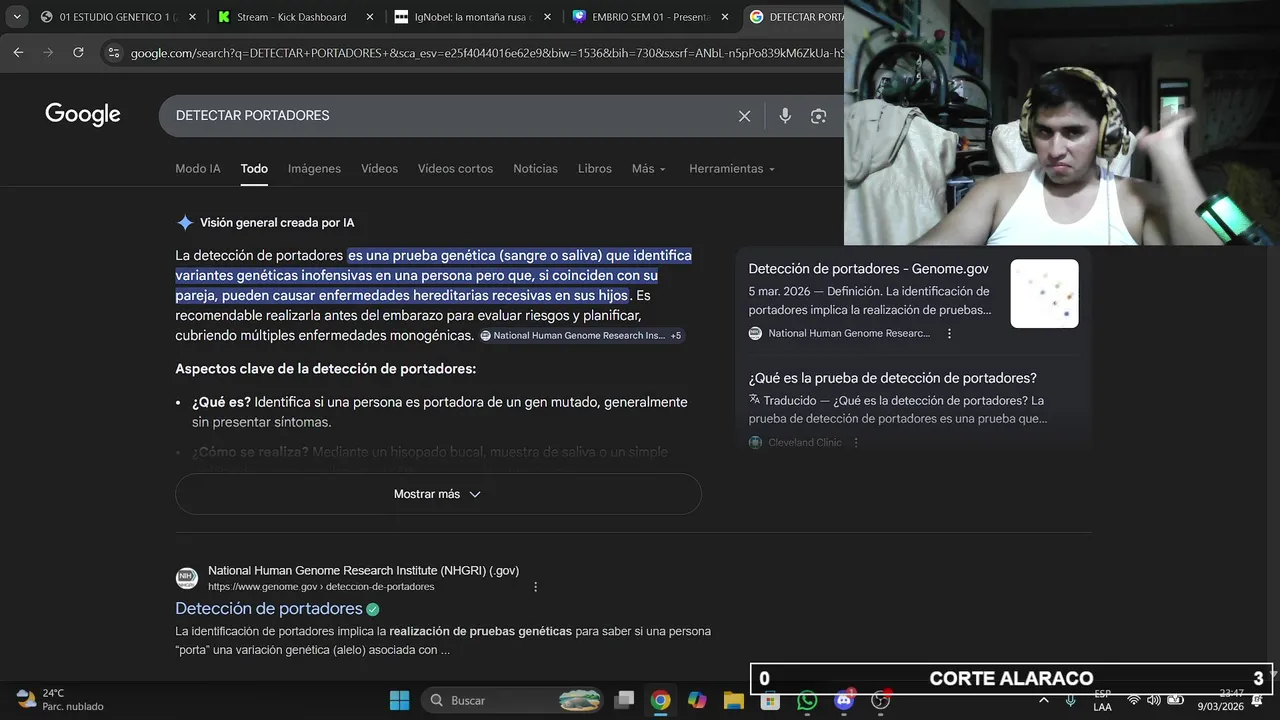Open options menu for Cleveland Clinic card
Viewport: 1280px width, 720px height.
click(x=856, y=443)
